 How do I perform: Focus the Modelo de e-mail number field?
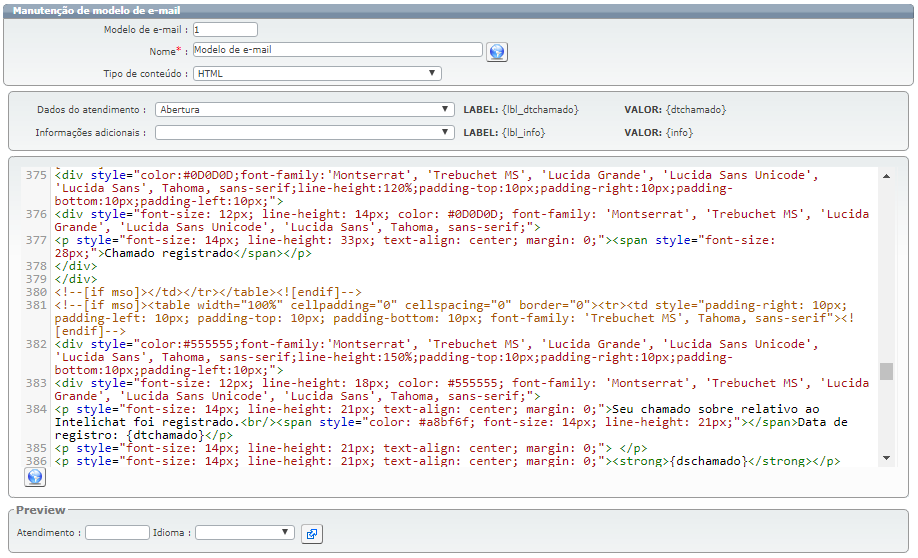225,29
